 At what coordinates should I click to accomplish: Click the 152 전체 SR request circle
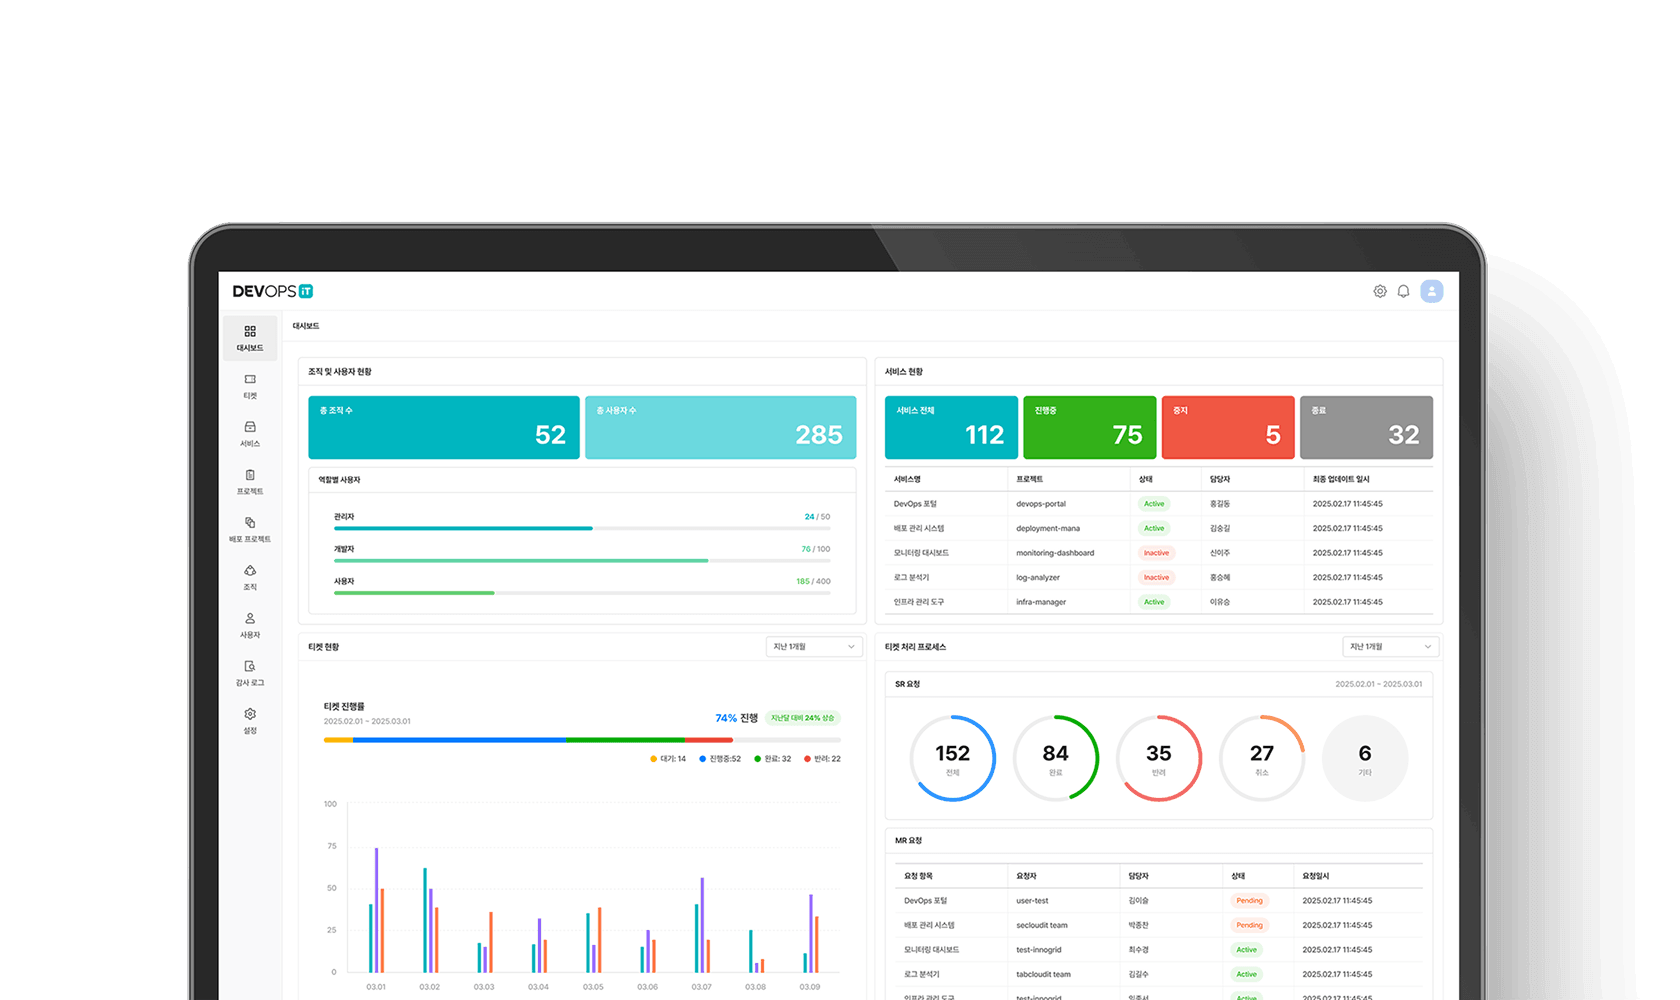(952, 758)
